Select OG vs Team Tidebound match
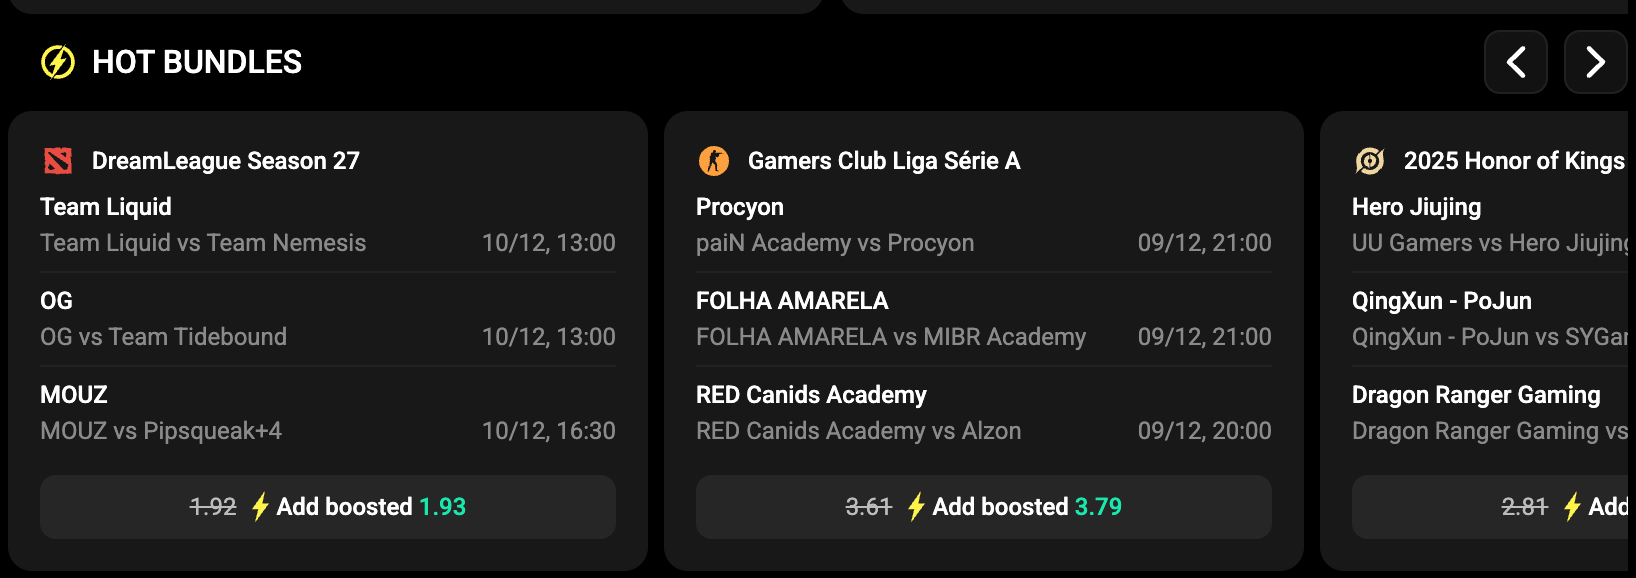 coord(163,337)
